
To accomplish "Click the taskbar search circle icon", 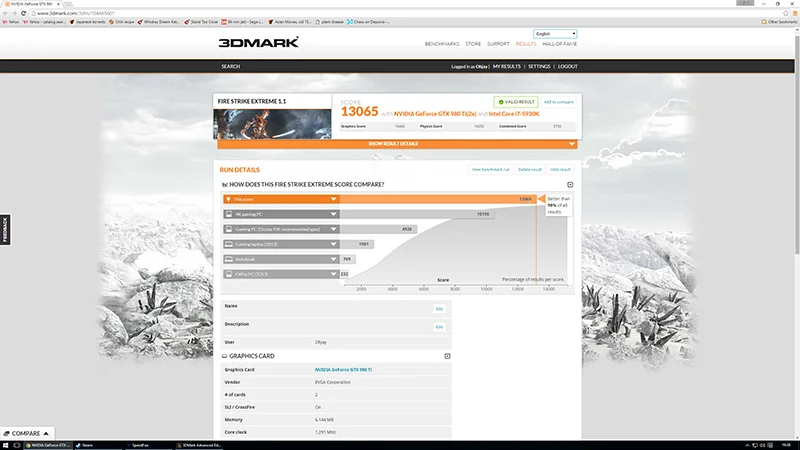I will point(17,445).
